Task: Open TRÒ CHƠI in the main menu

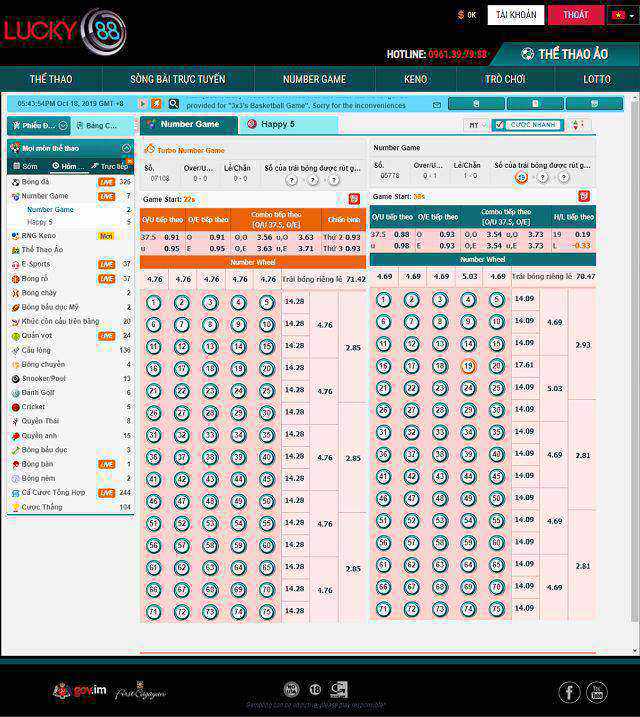Action: click(x=505, y=79)
